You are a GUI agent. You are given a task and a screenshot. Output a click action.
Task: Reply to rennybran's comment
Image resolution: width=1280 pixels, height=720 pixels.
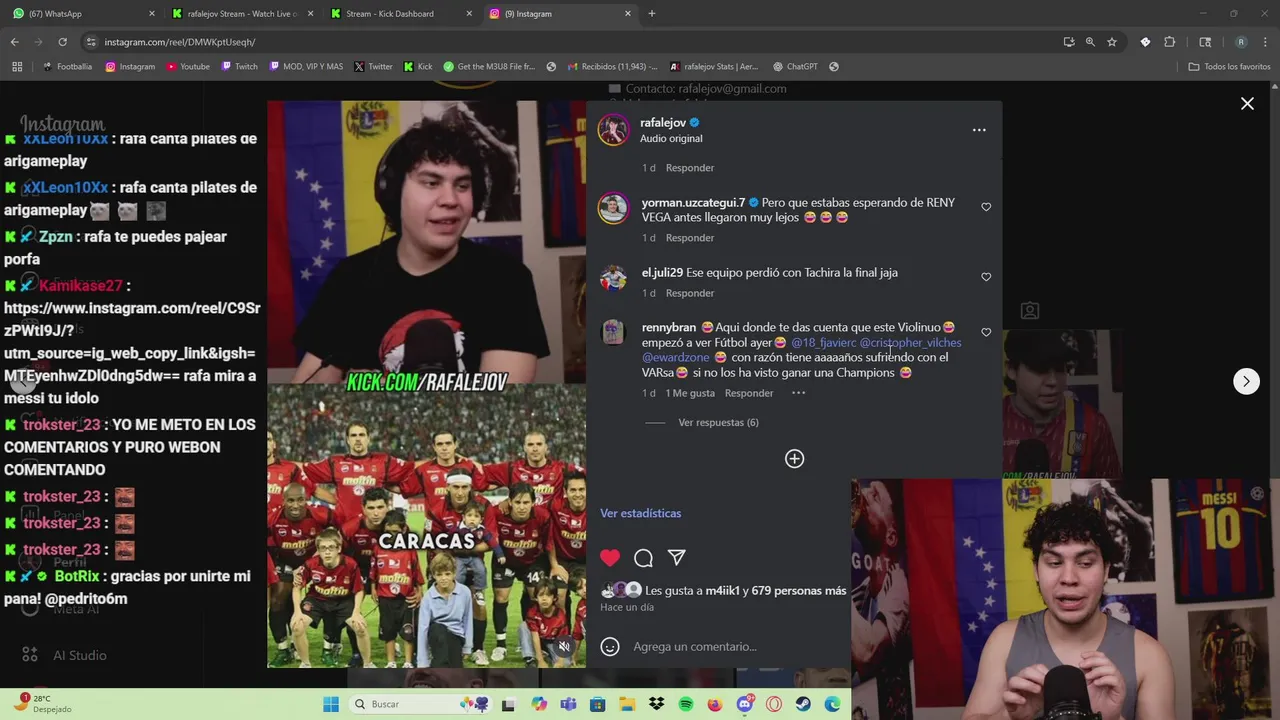point(749,393)
